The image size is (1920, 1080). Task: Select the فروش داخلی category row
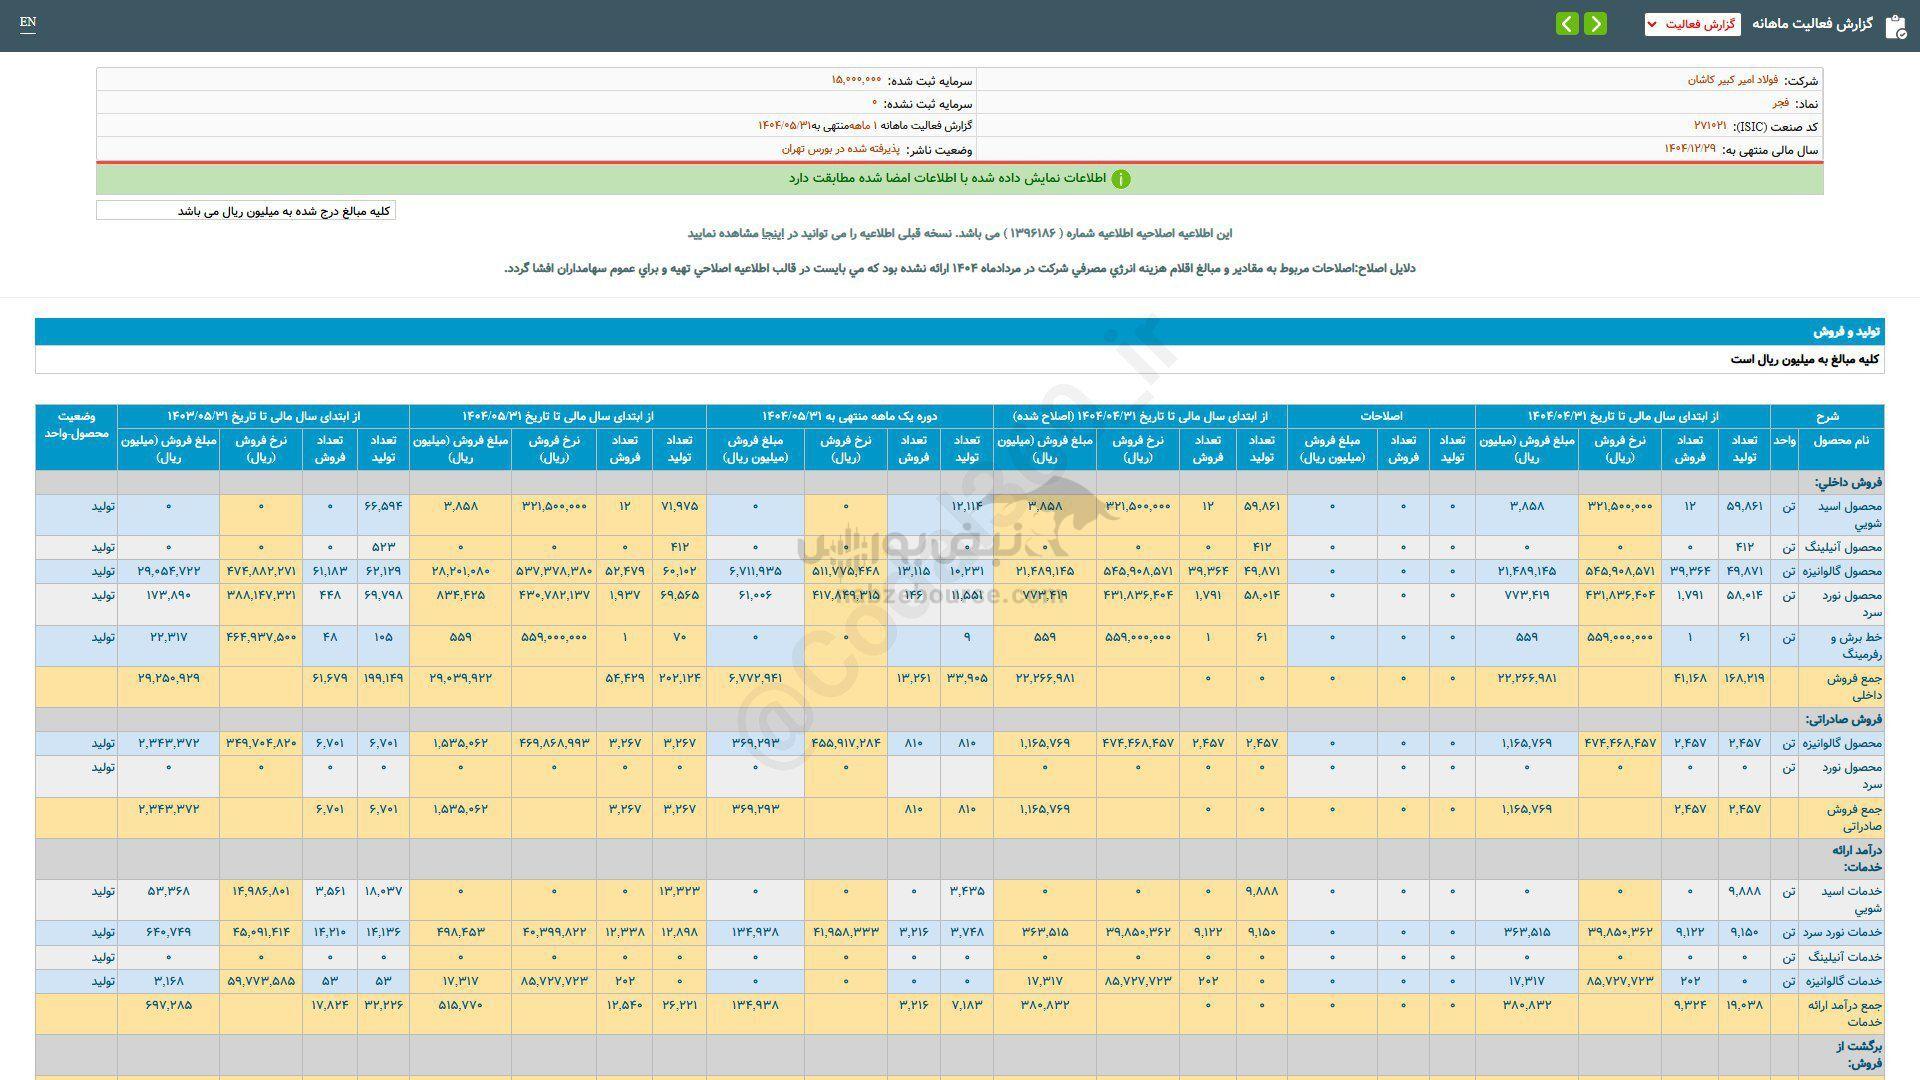tap(1848, 482)
